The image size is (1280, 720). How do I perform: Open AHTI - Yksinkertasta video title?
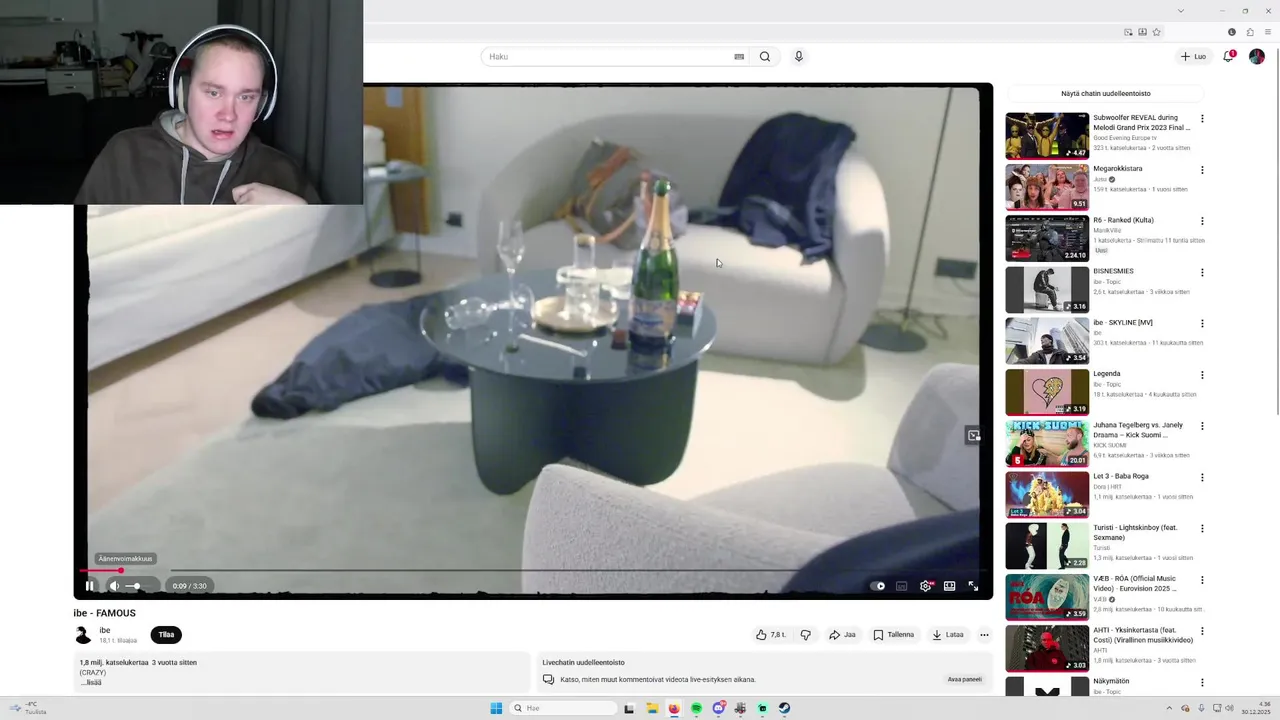pyautogui.click(x=1143, y=635)
